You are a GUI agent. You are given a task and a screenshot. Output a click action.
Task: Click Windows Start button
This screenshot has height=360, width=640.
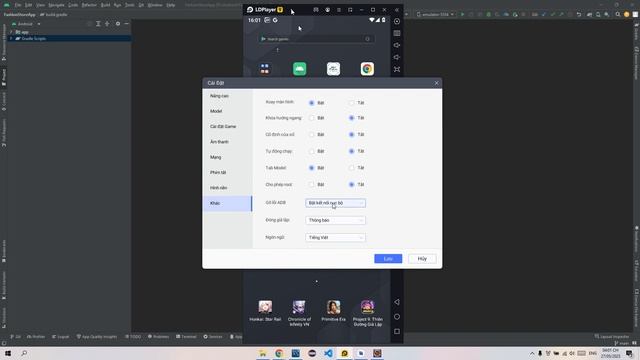click(x=8, y=353)
